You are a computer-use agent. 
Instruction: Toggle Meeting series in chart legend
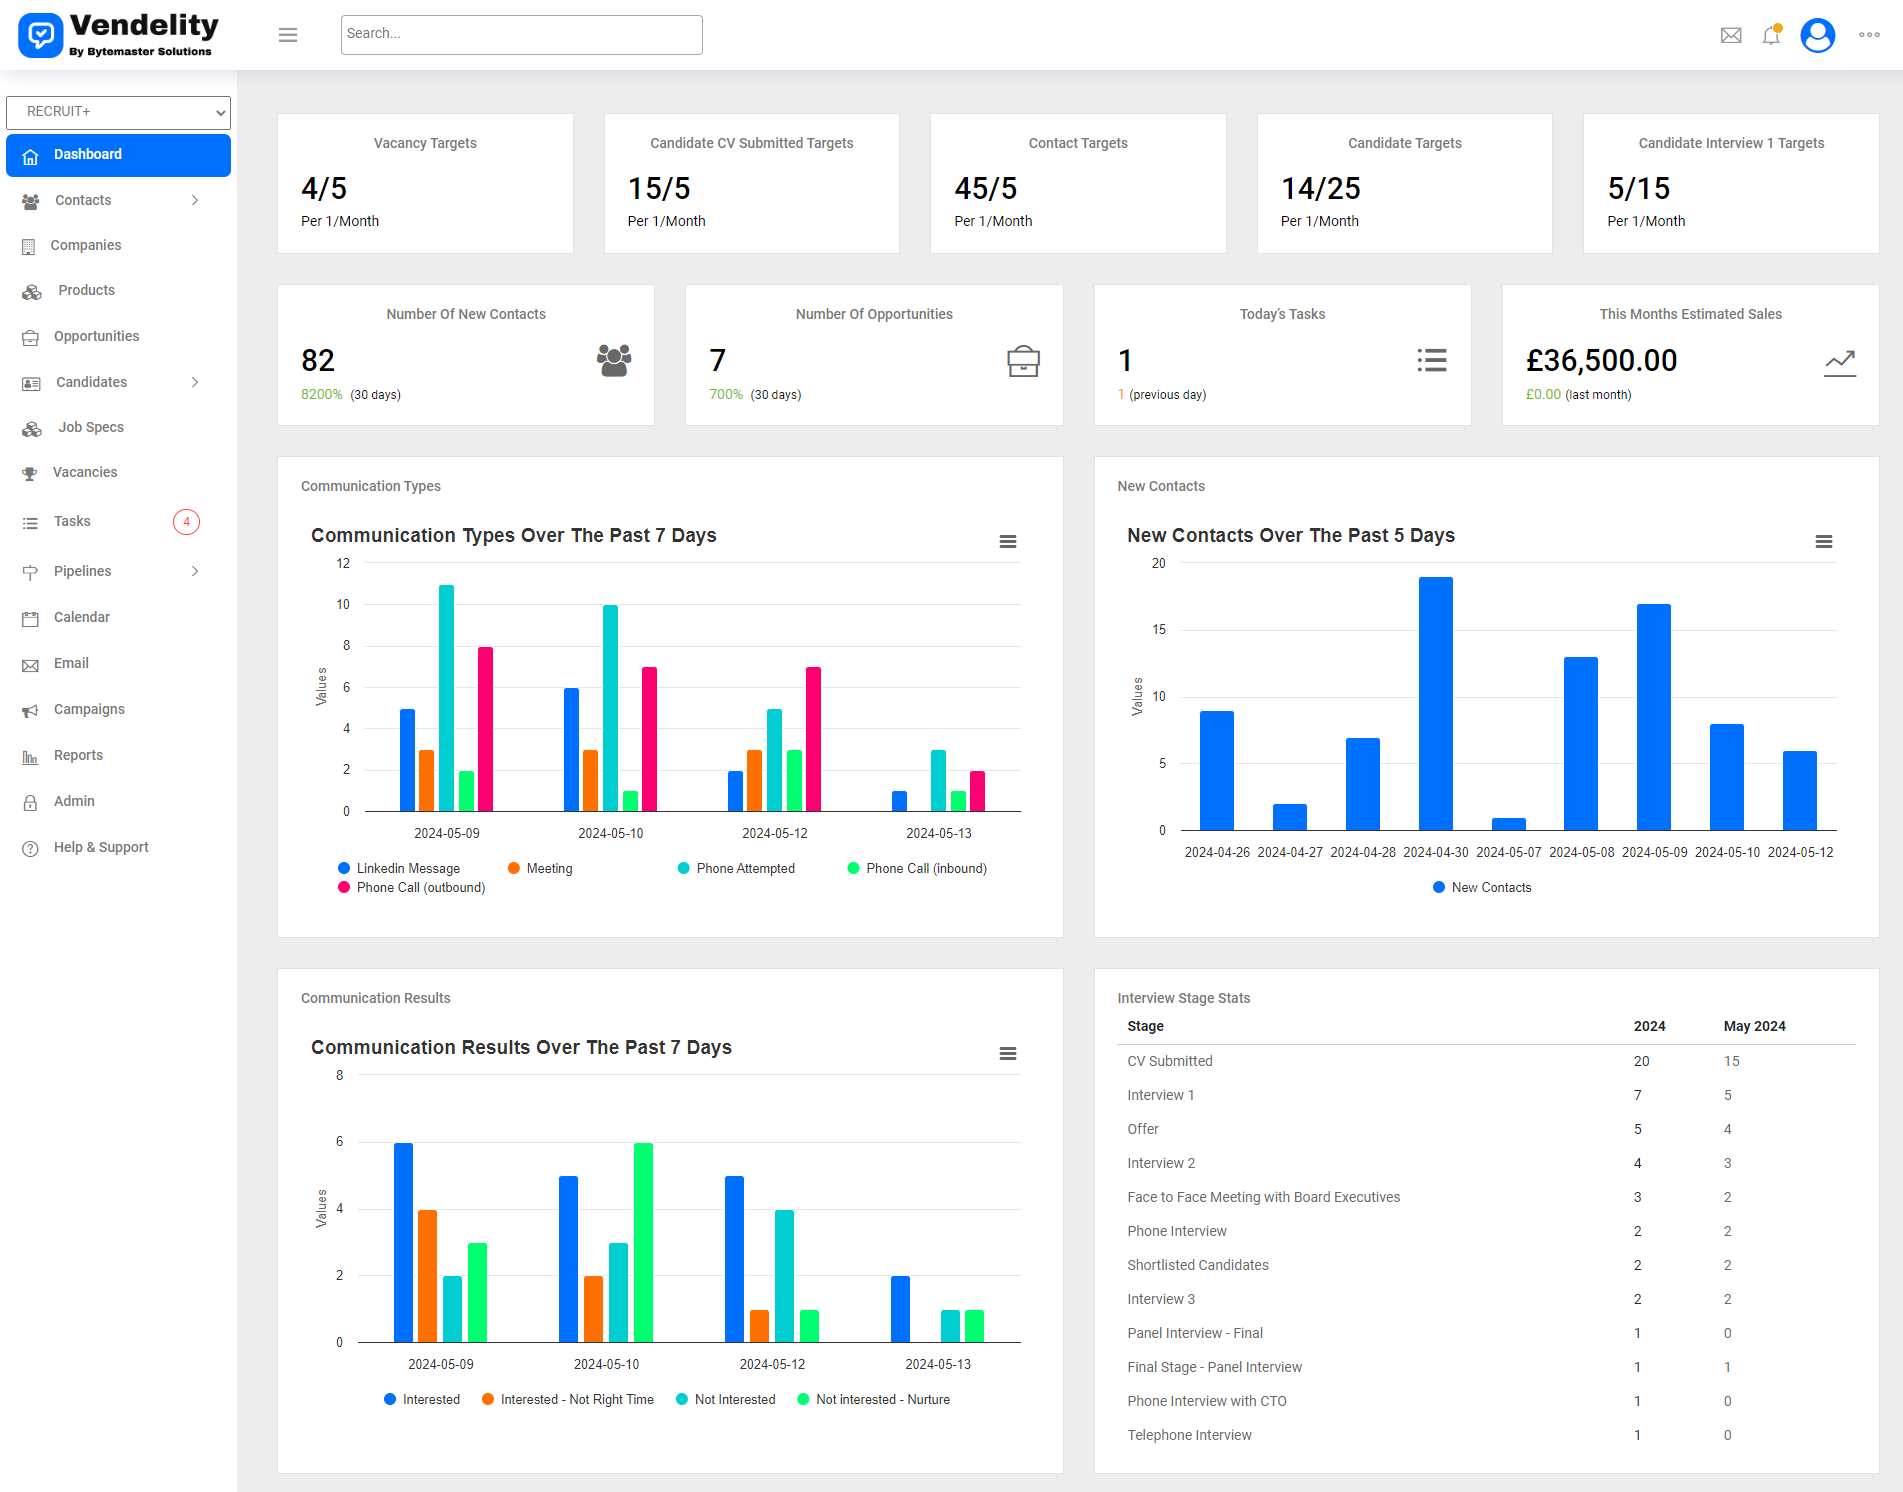point(540,868)
